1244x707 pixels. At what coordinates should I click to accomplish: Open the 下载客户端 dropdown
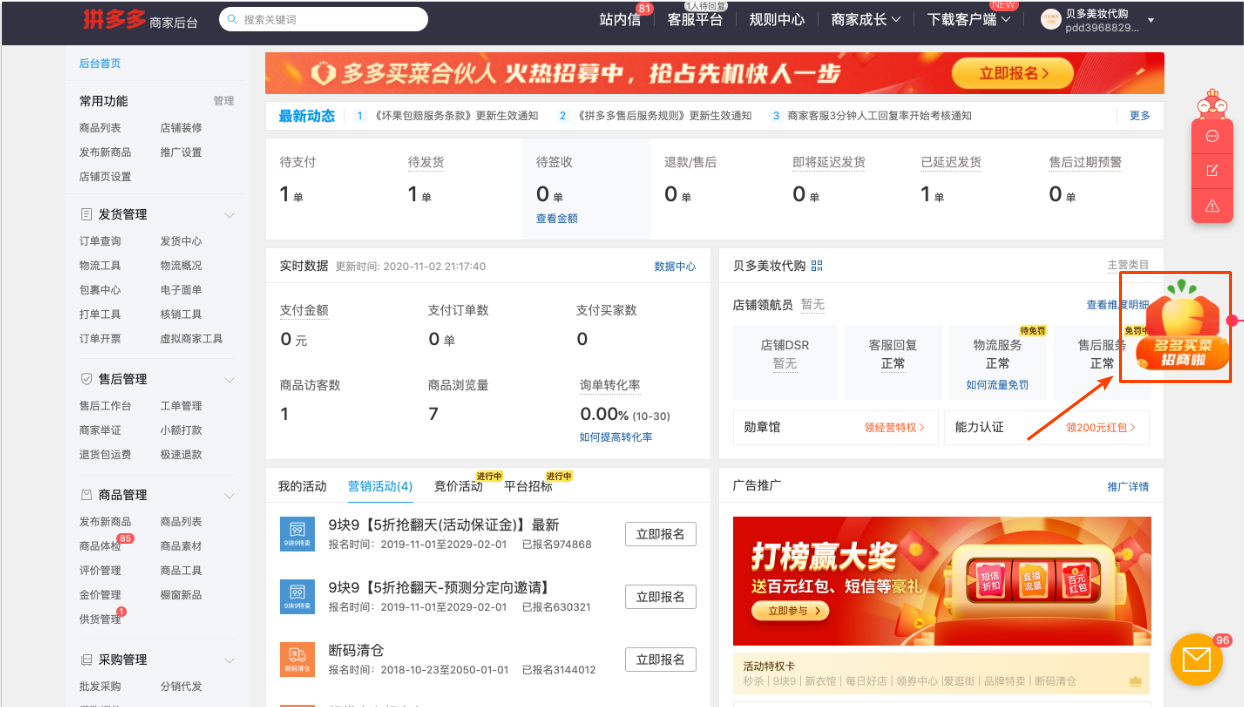[x=969, y=19]
